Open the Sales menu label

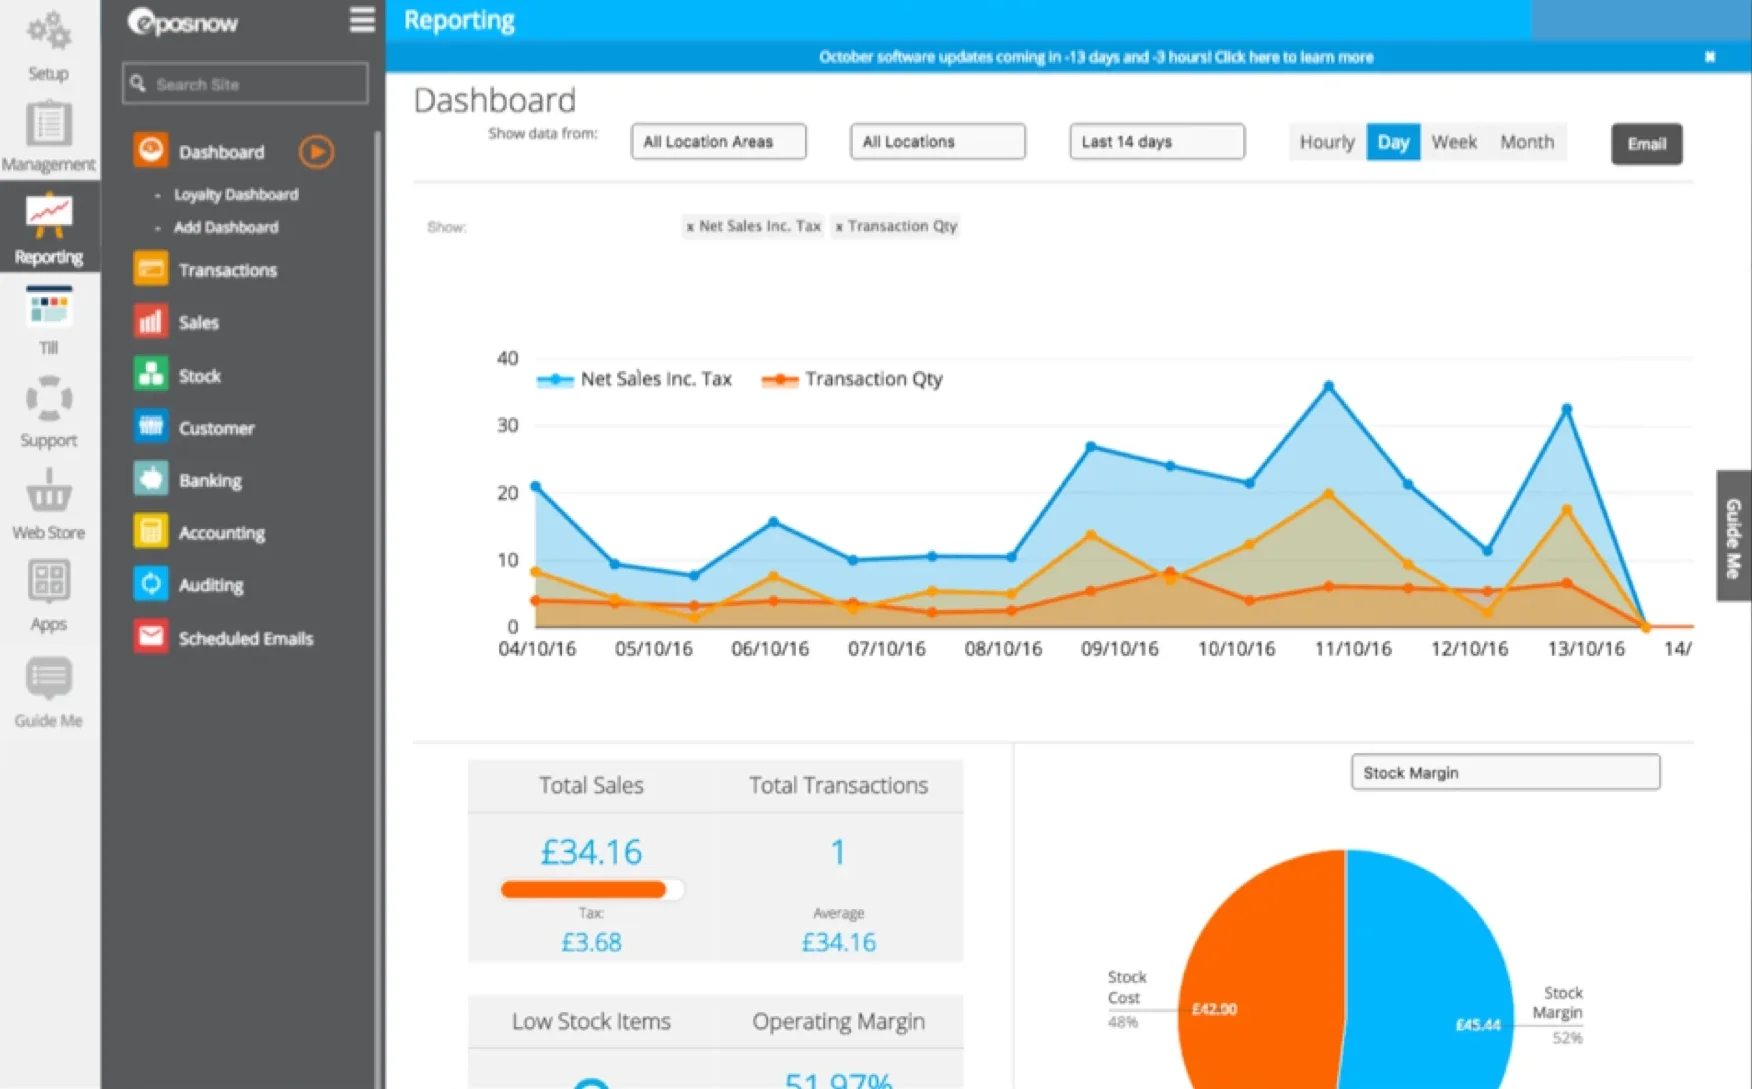coord(198,322)
